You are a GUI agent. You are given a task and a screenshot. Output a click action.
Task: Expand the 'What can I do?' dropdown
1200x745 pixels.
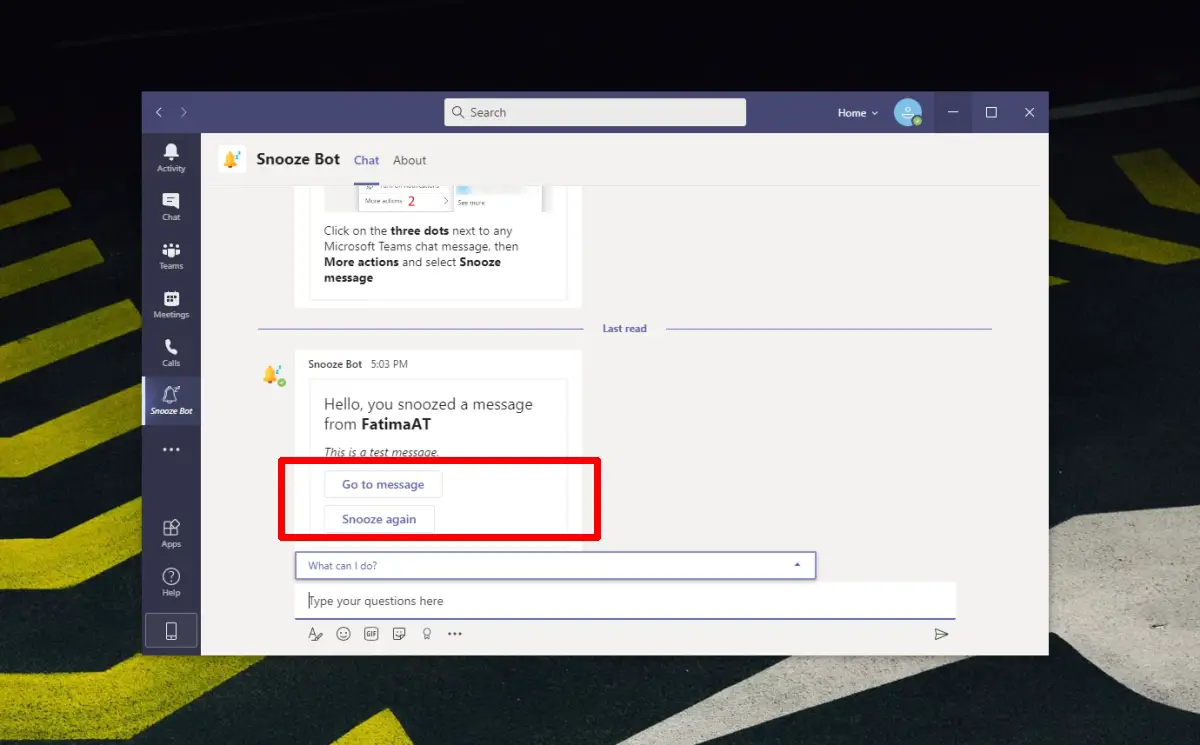[x=555, y=565]
